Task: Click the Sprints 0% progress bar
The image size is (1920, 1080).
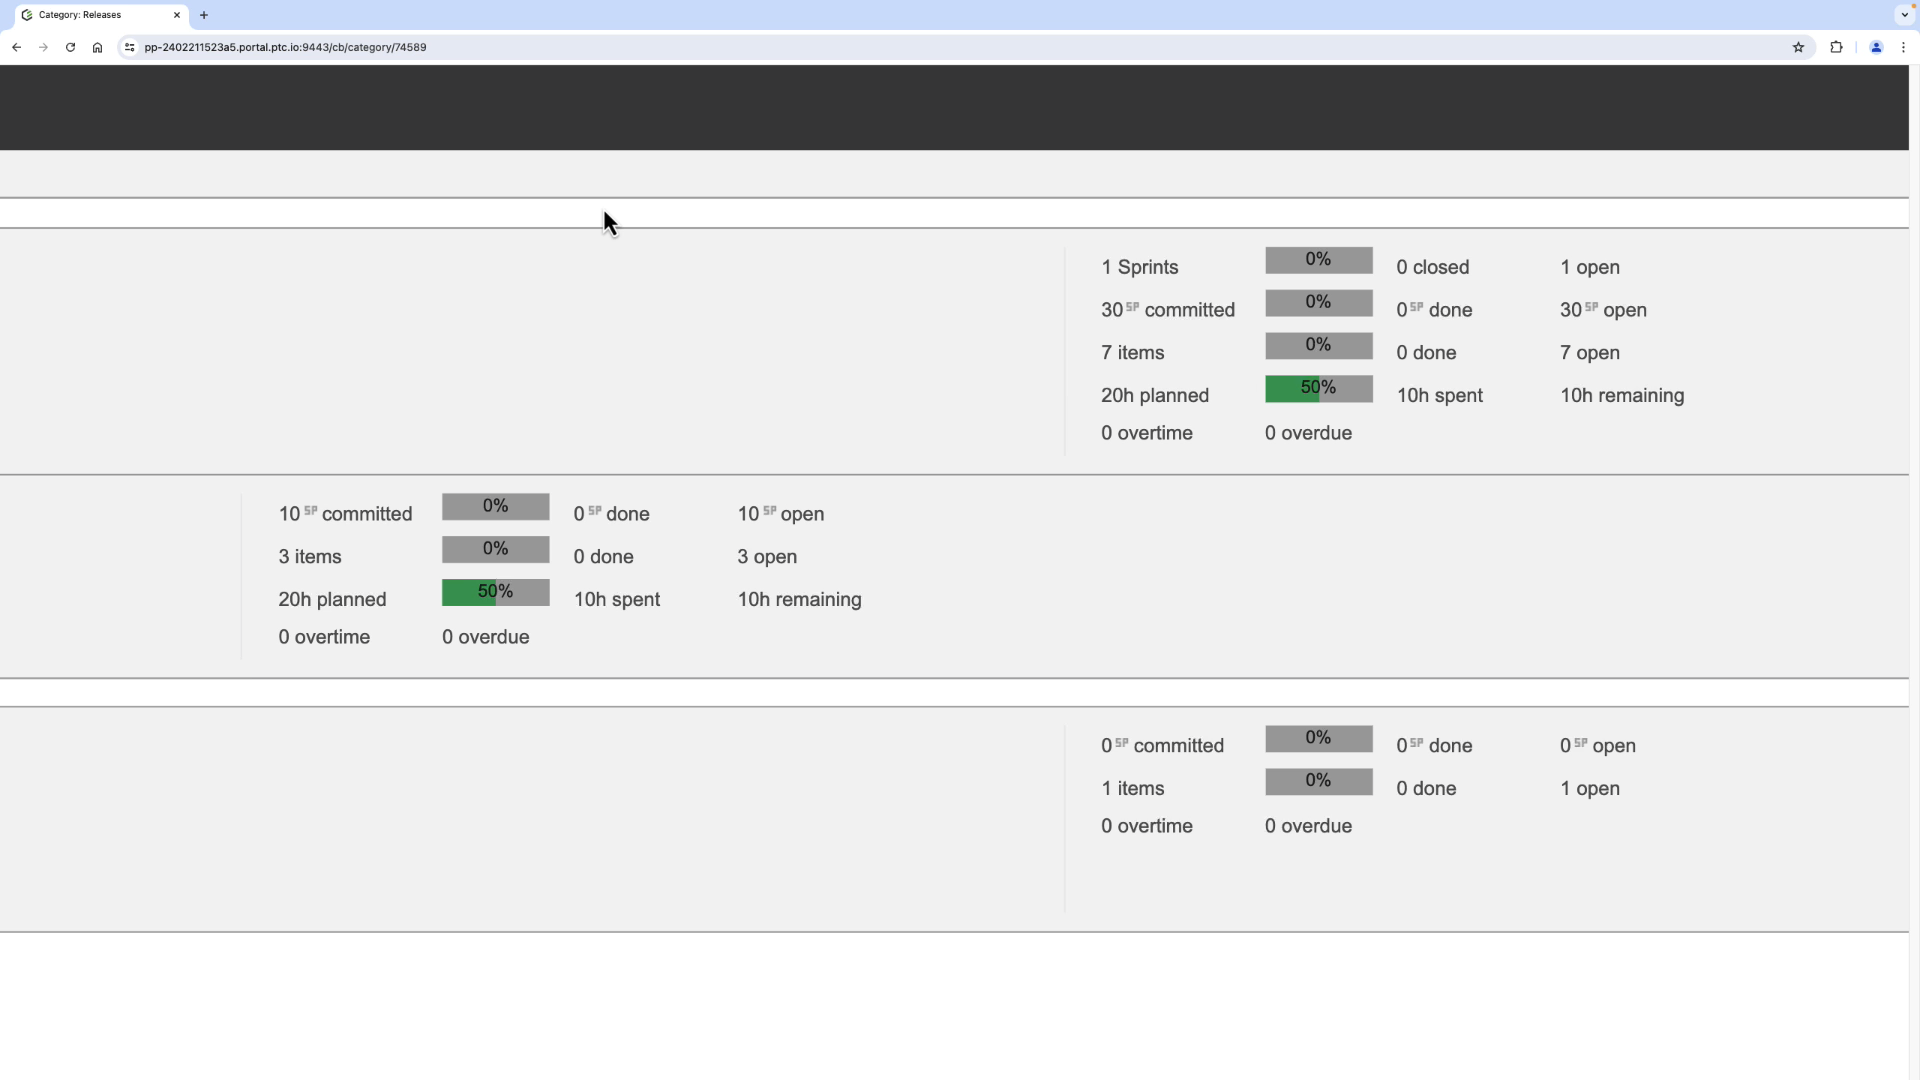Action: [1318, 260]
